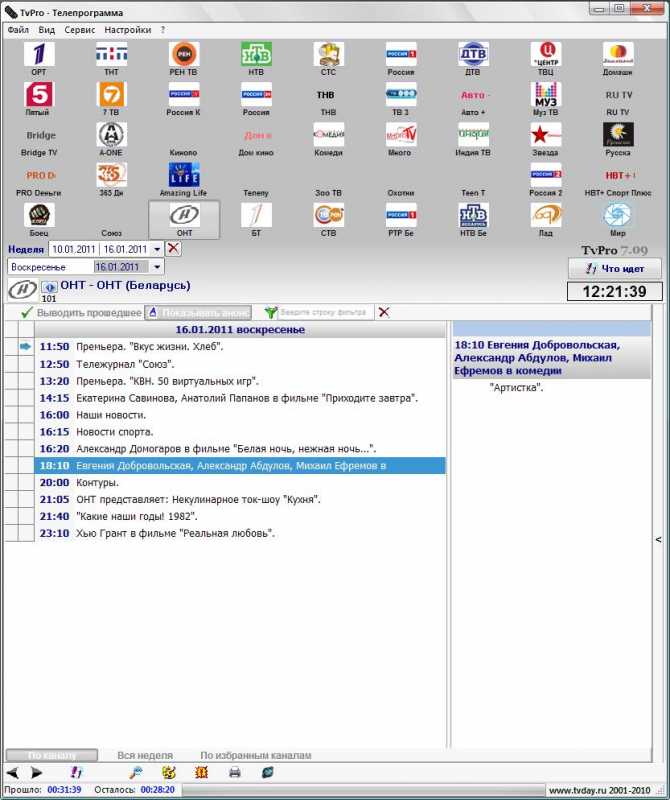The image size is (670, 800).
Task: Open www.tvday.ru link in status bar
Action: [599, 790]
